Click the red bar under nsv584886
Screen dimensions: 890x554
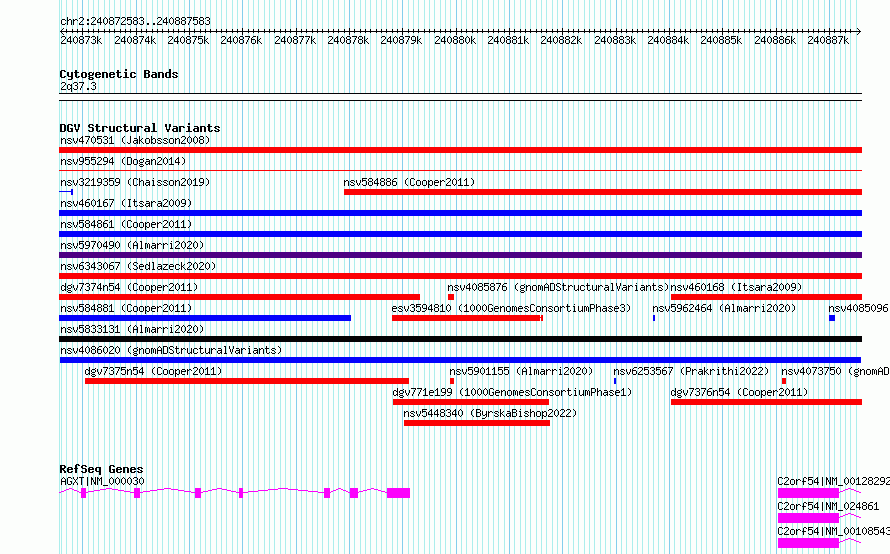tap(603, 192)
